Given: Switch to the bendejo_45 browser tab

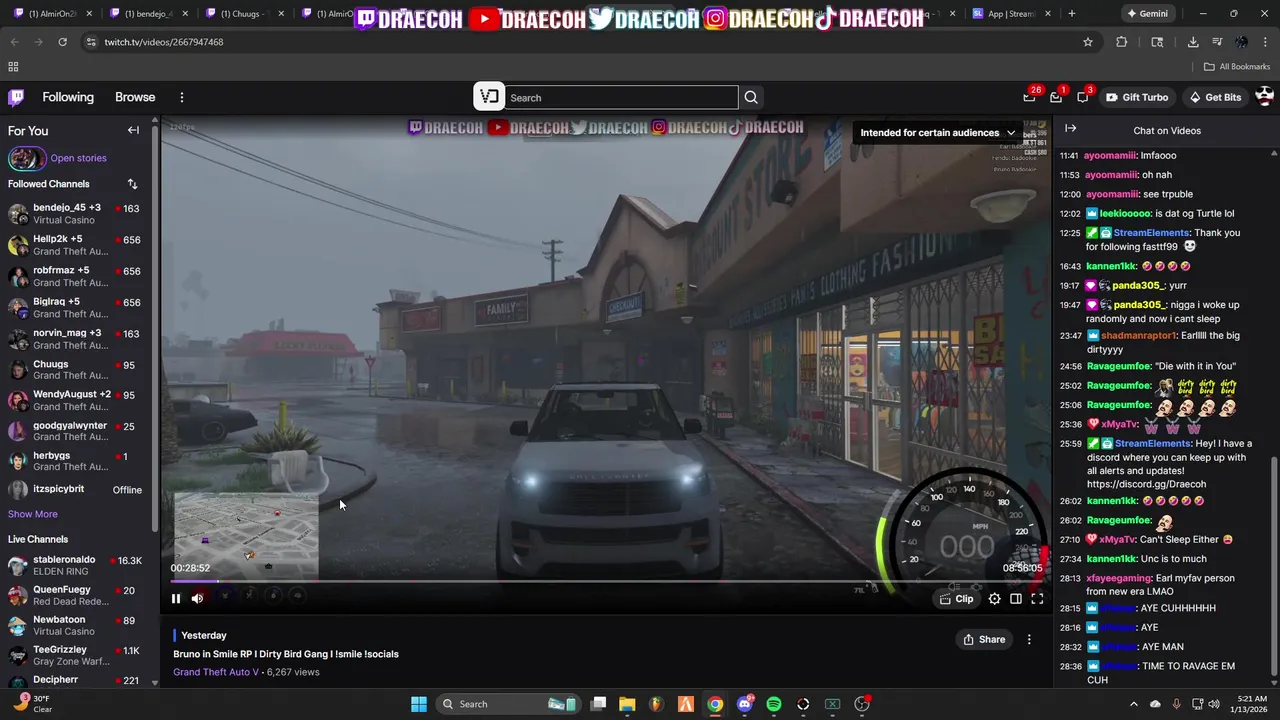Looking at the screenshot, I should [147, 14].
